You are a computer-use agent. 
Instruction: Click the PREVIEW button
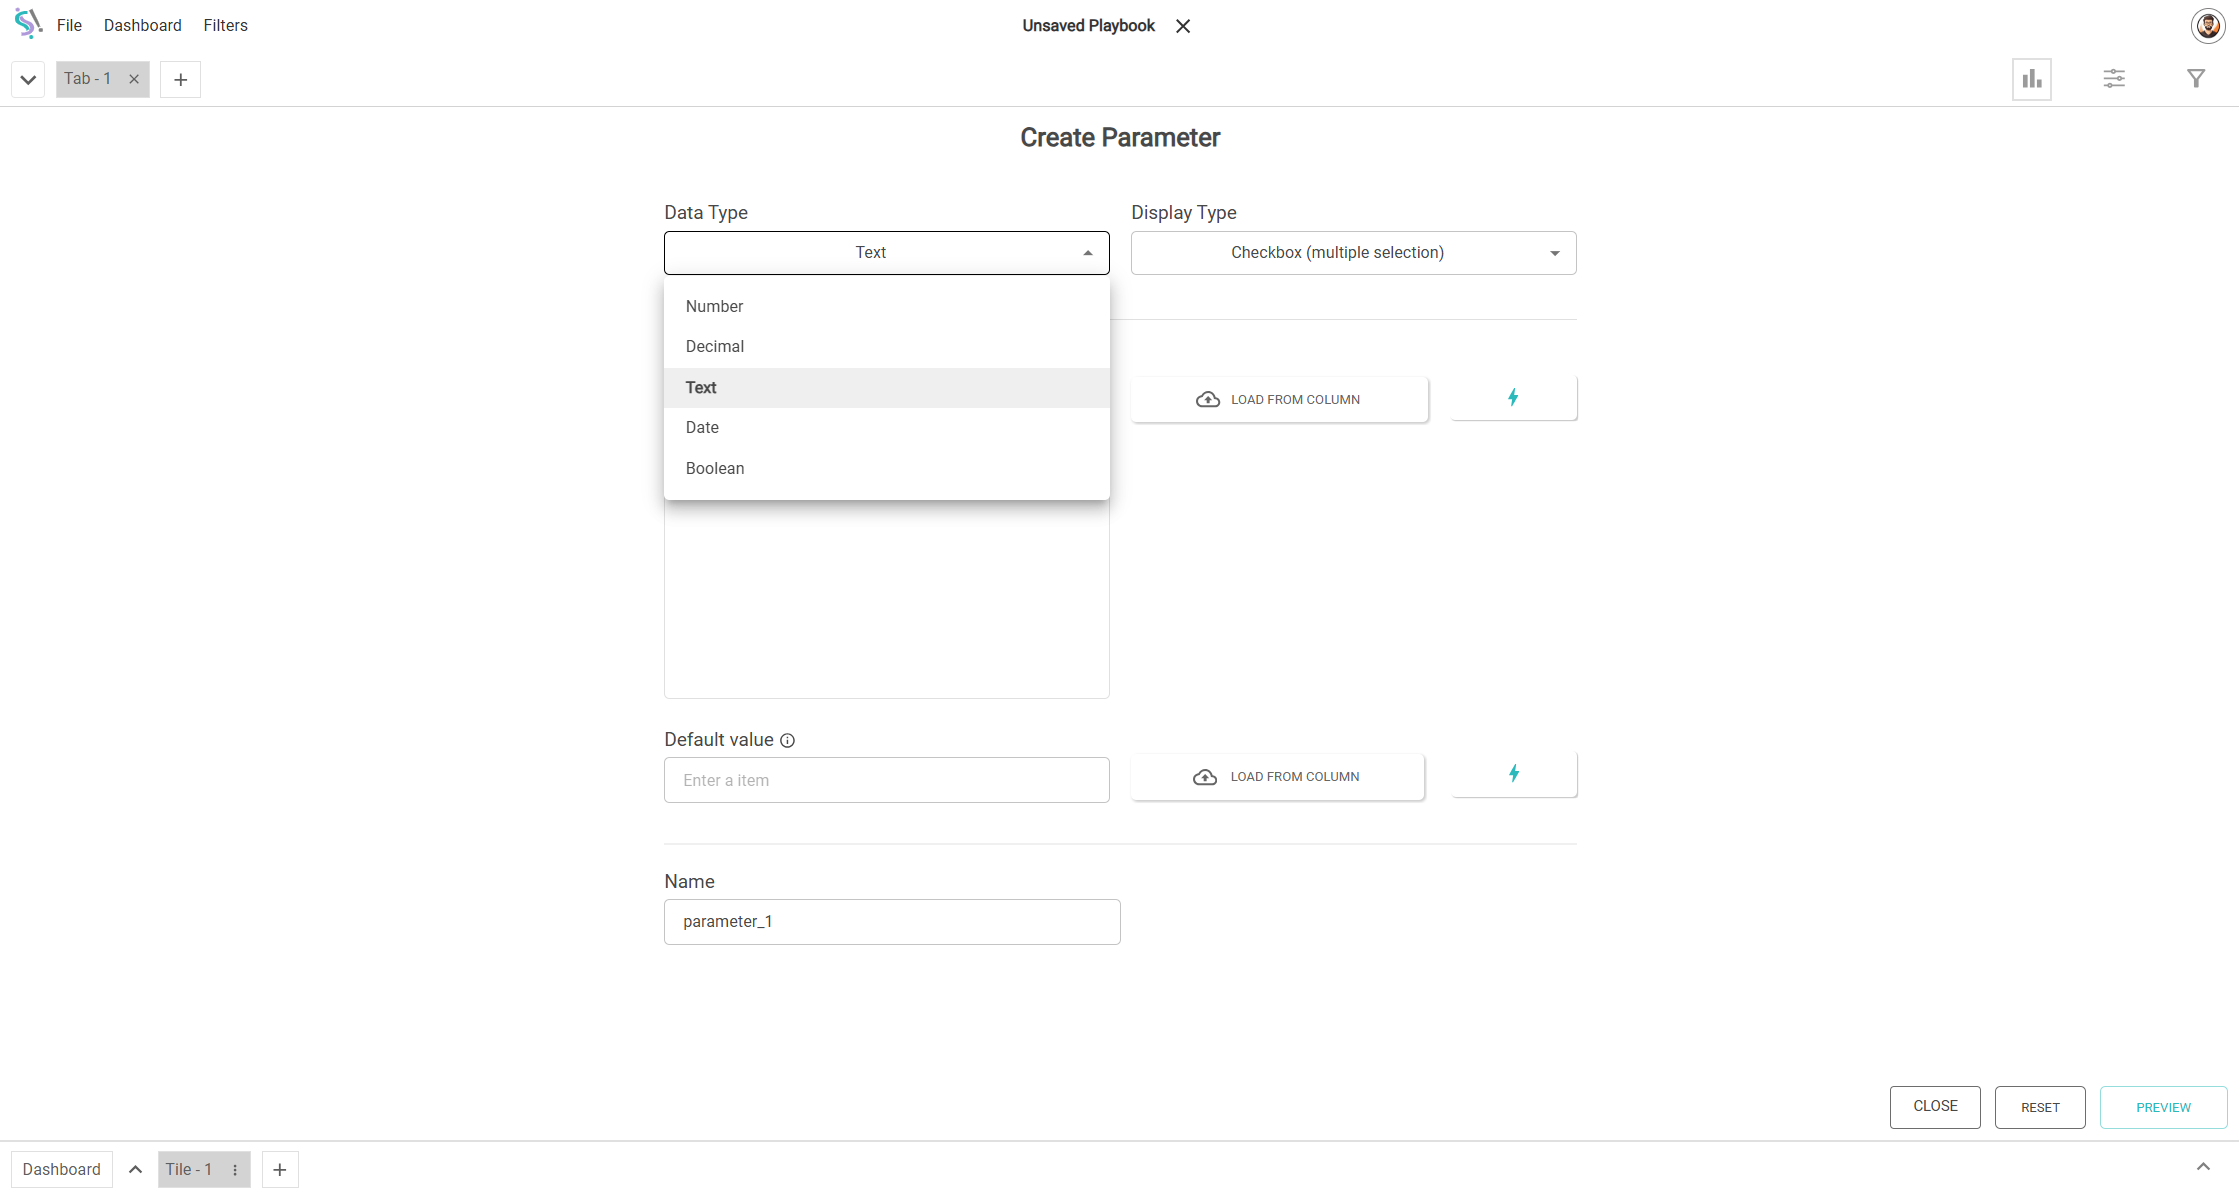coord(2162,1108)
